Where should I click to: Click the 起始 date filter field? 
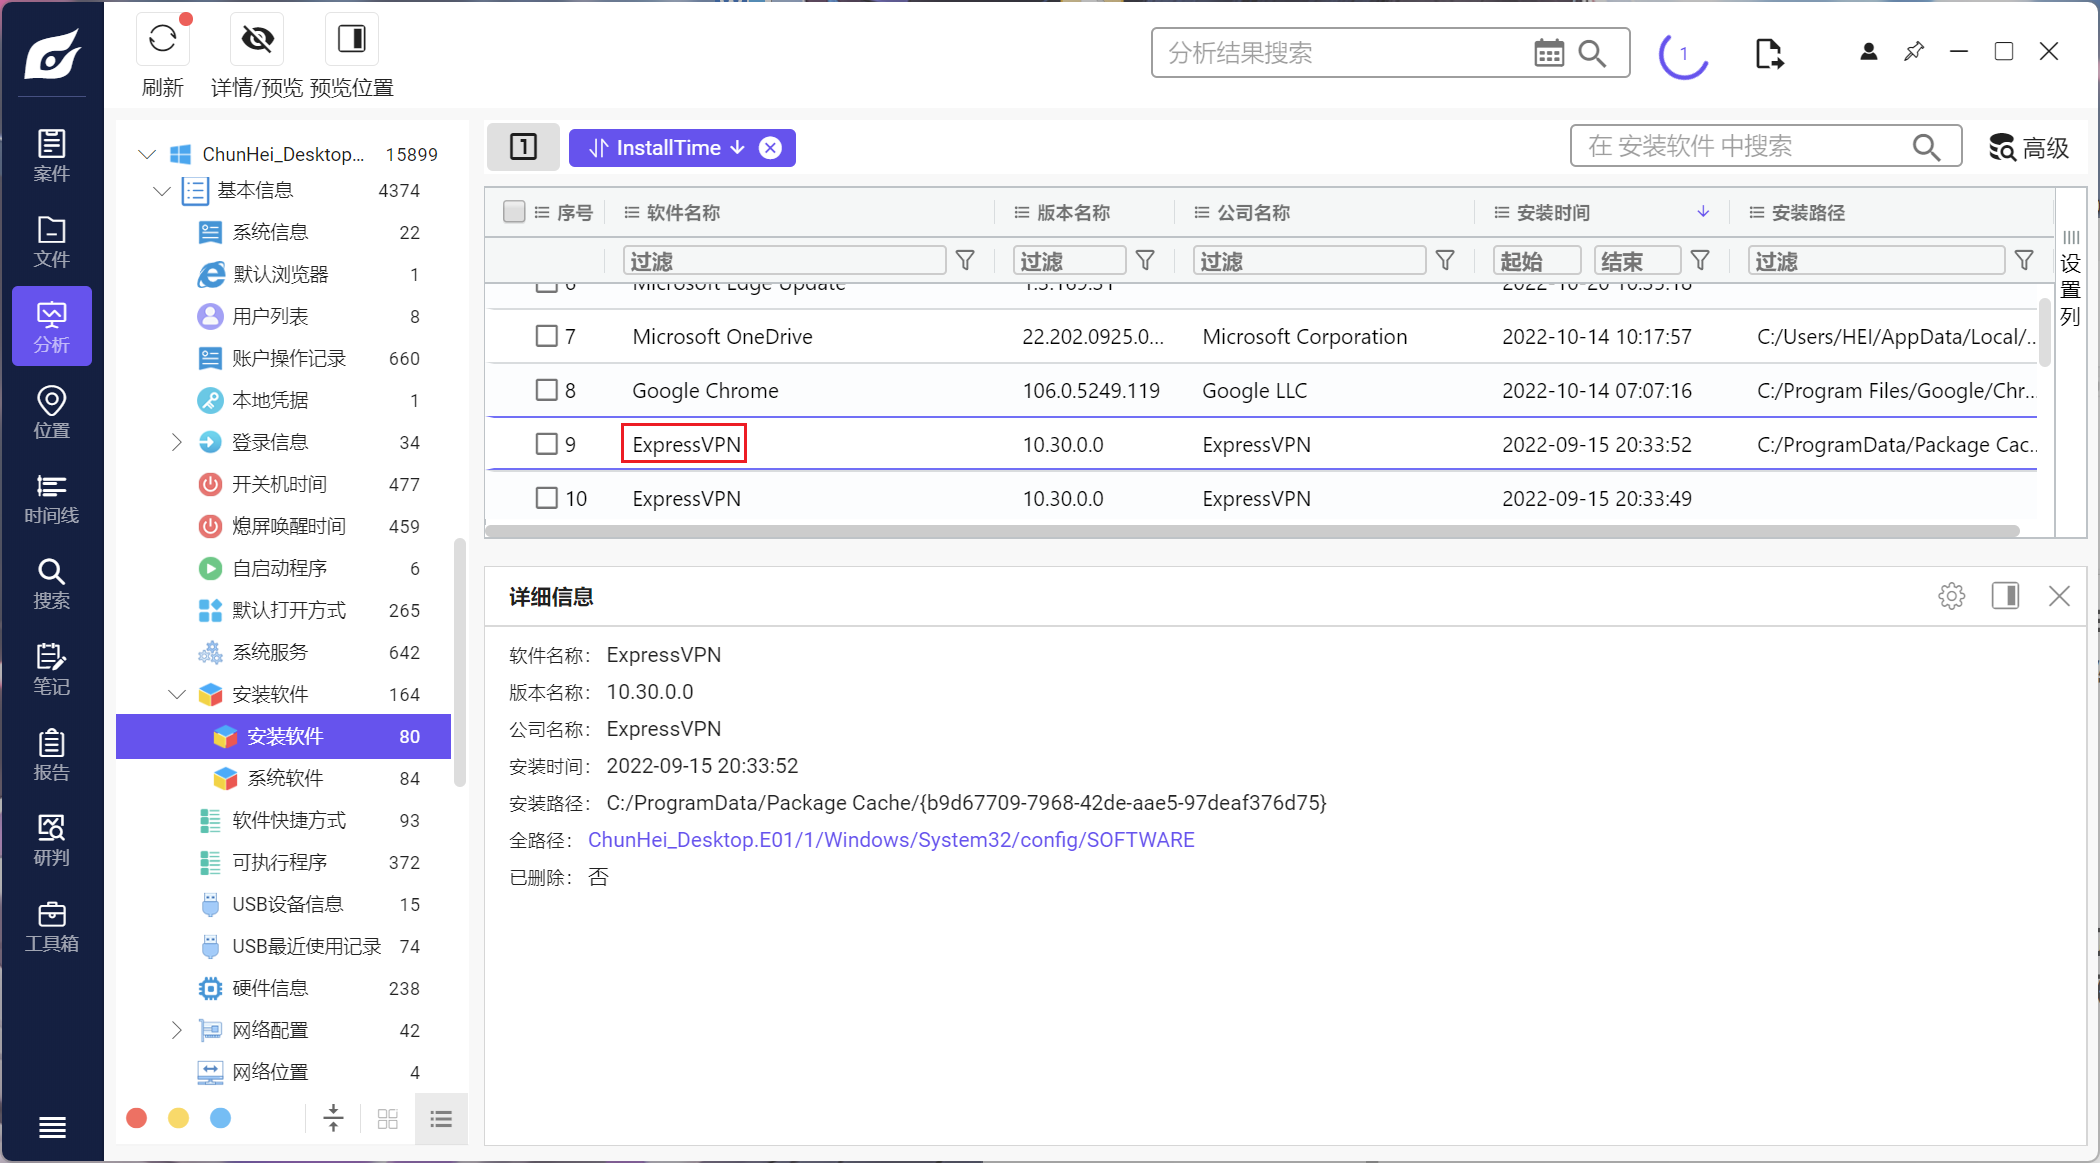(x=1537, y=261)
